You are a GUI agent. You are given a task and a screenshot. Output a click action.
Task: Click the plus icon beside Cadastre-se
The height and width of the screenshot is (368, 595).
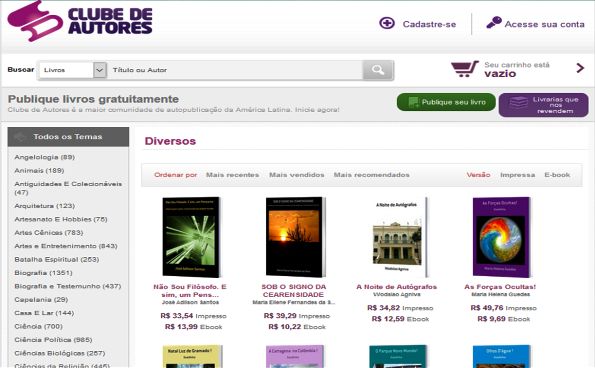pos(387,24)
